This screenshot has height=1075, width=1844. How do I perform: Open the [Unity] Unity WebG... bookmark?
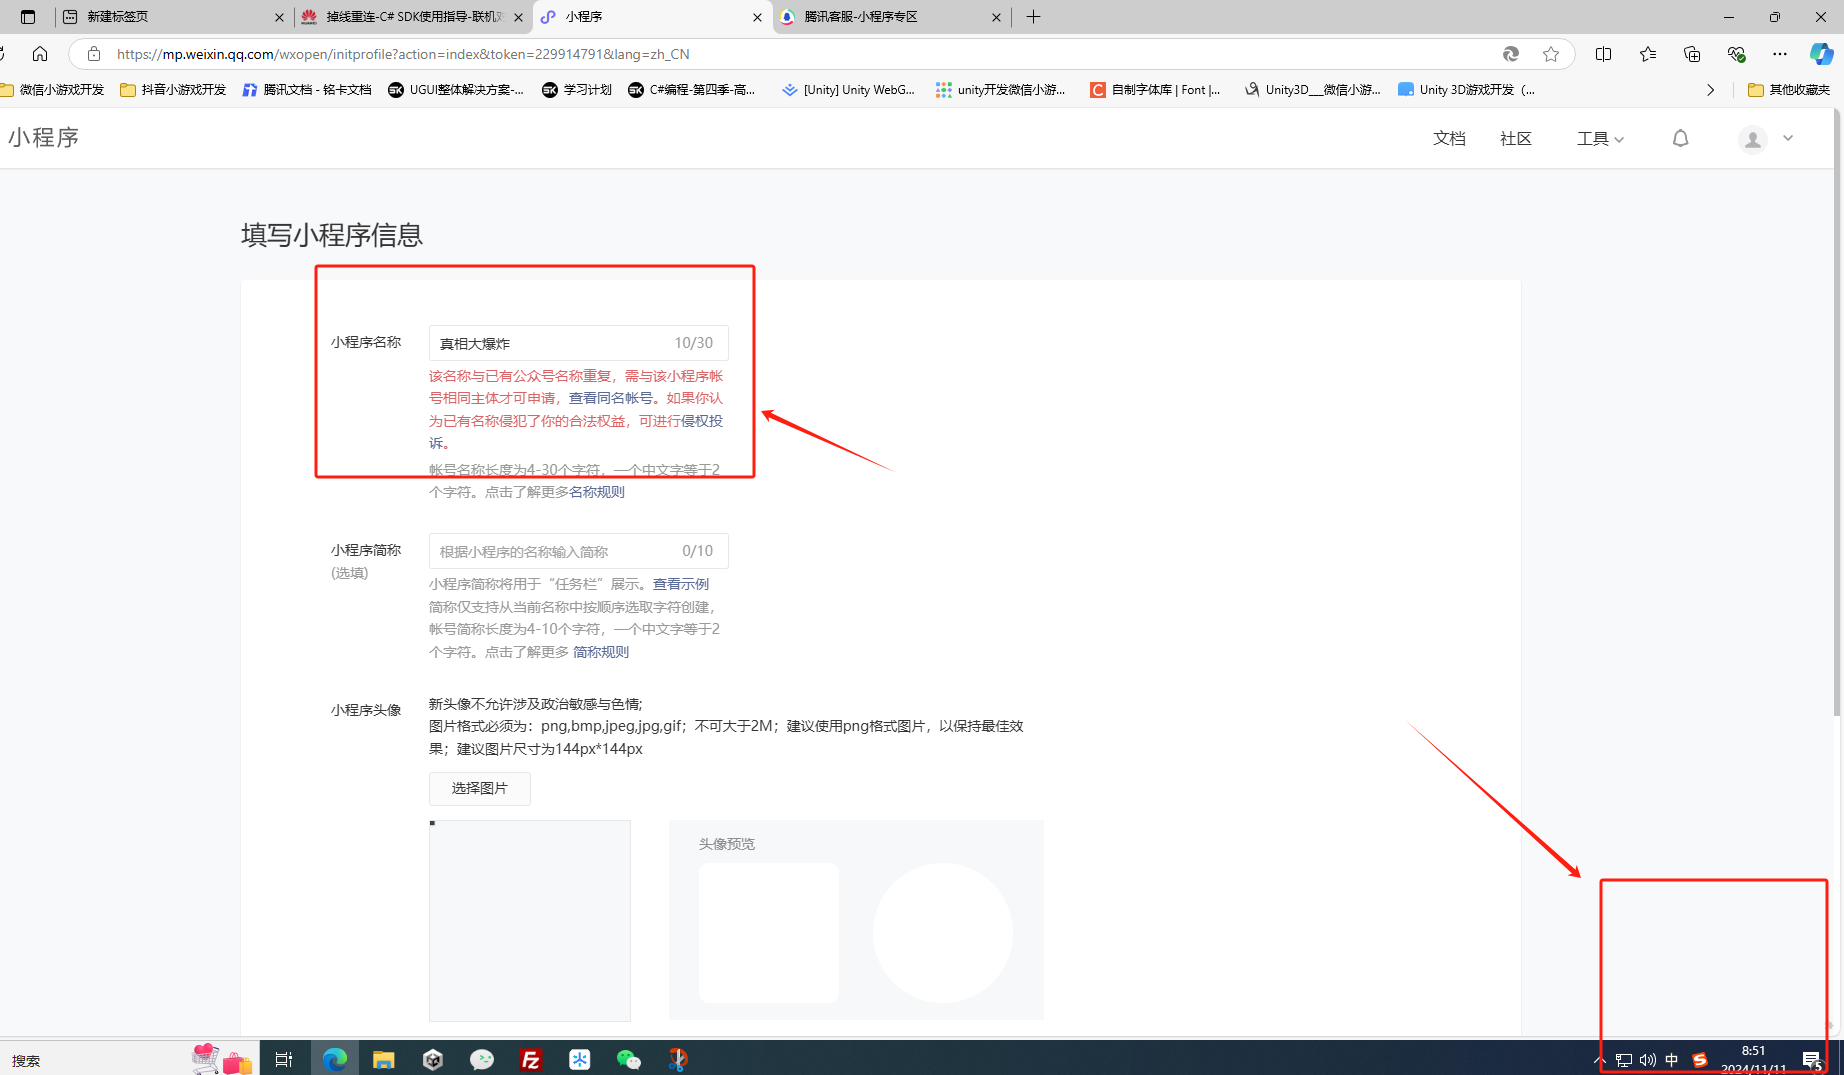[849, 90]
